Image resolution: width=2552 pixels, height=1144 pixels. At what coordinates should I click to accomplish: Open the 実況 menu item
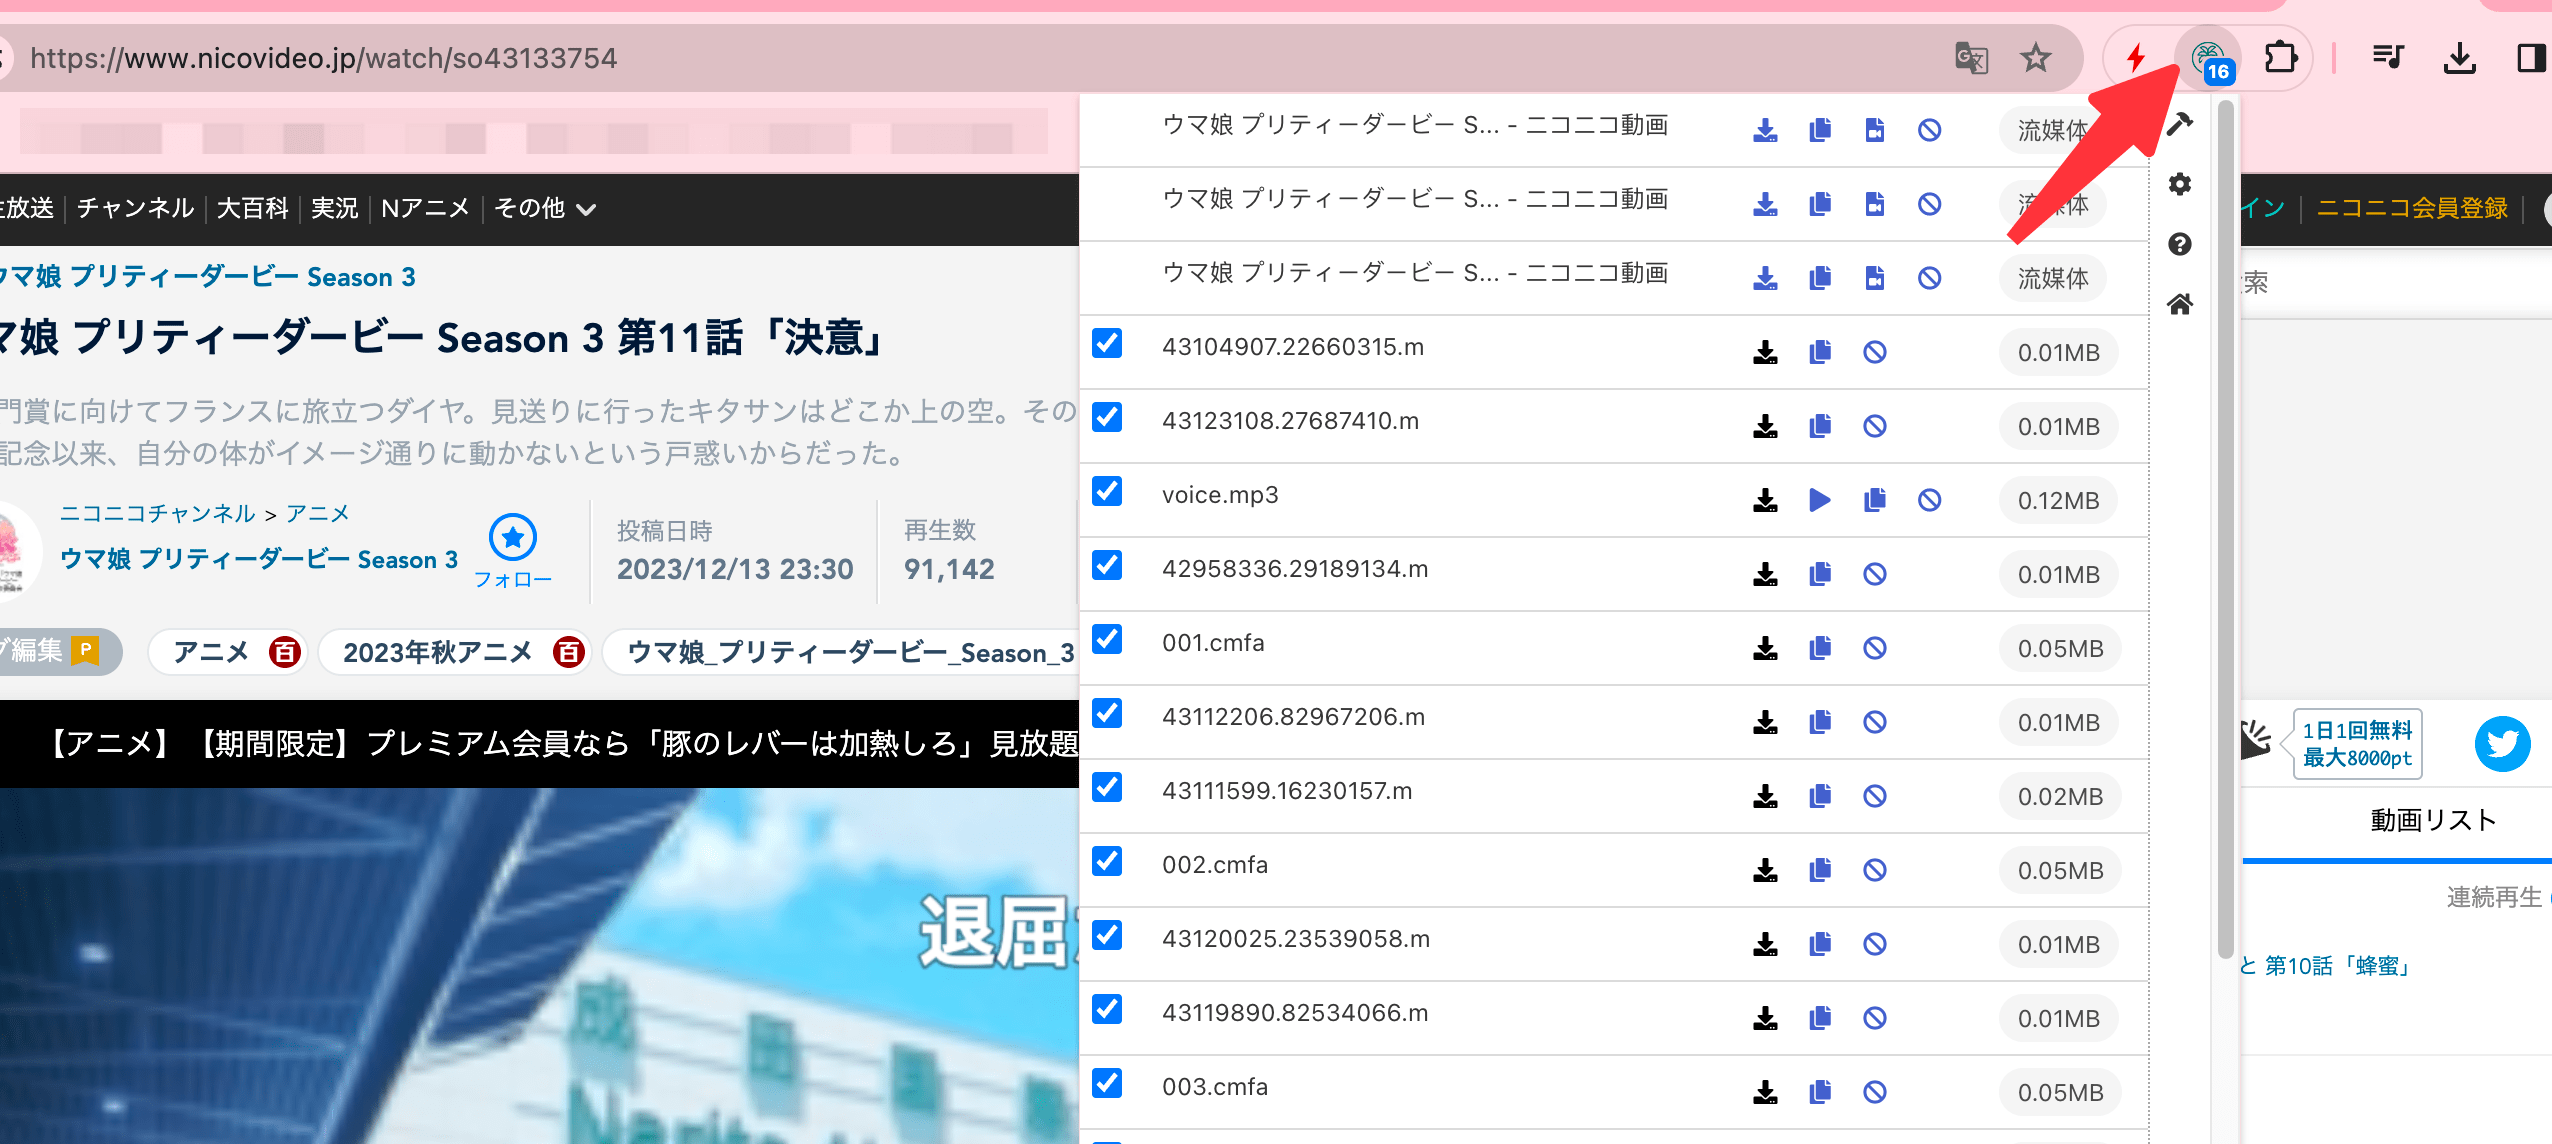tap(334, 208)
